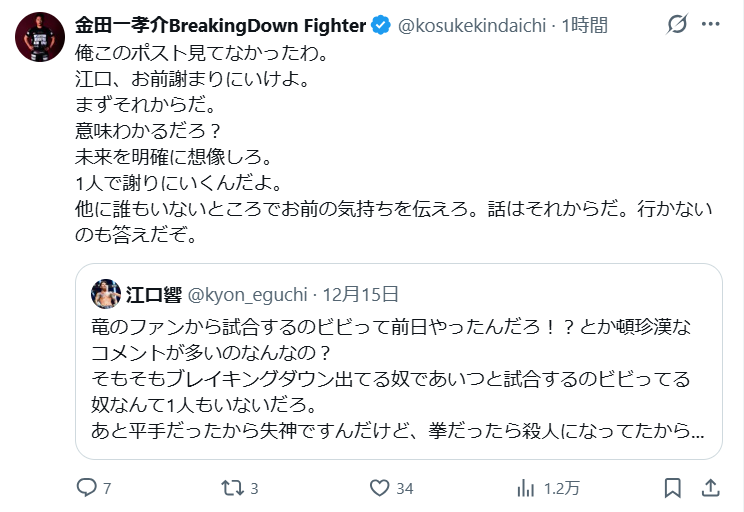The width and height of the screenshot is (744, 512).
Task: Open the more options three-dot menu
Action: coord(711,25)
